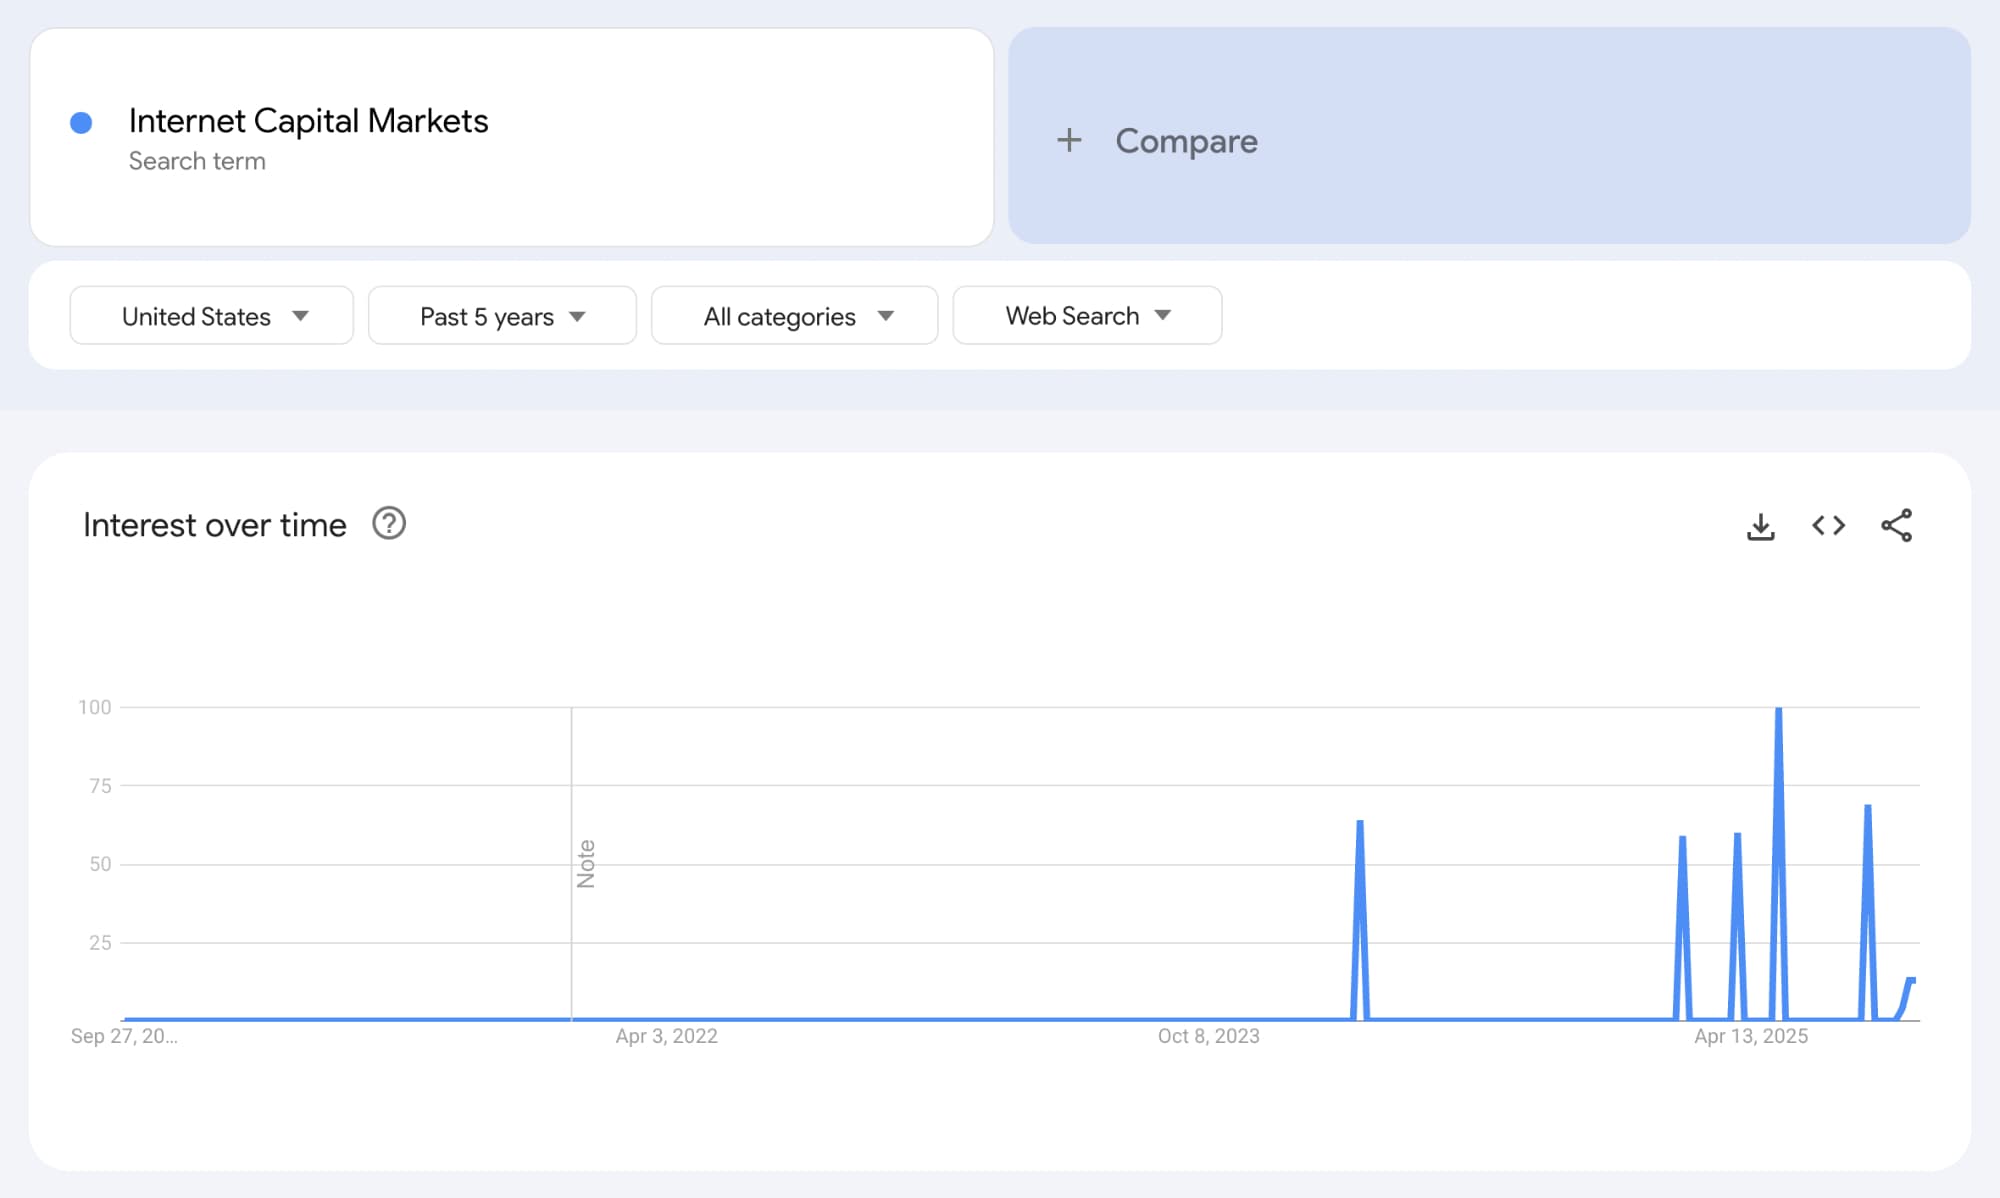Screen dimensions: 2000x1198
Task: Click the blue dot next to search term
Action: [81, 123]
